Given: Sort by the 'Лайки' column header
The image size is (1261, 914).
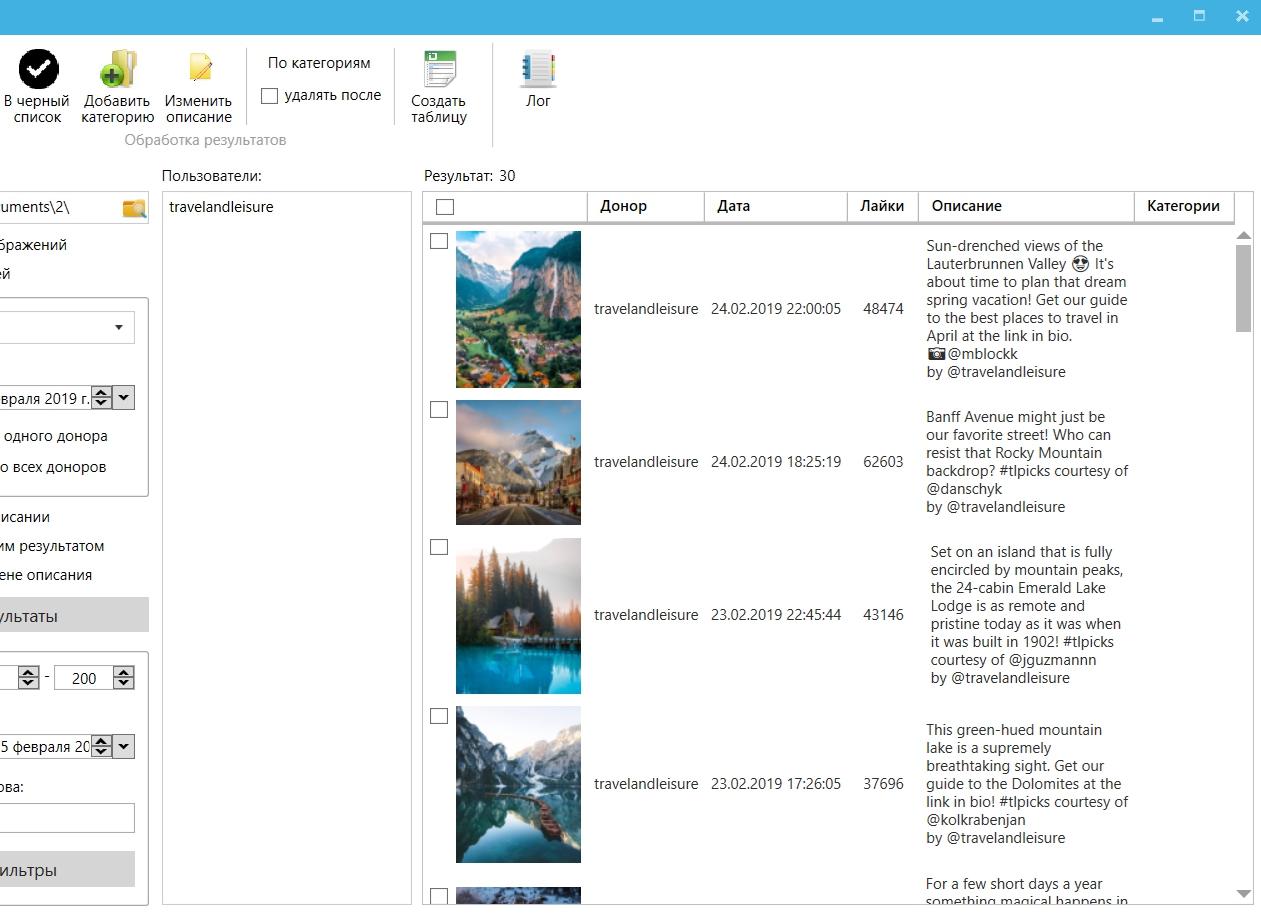Looking at the screenshot, I should coord(883,206).
